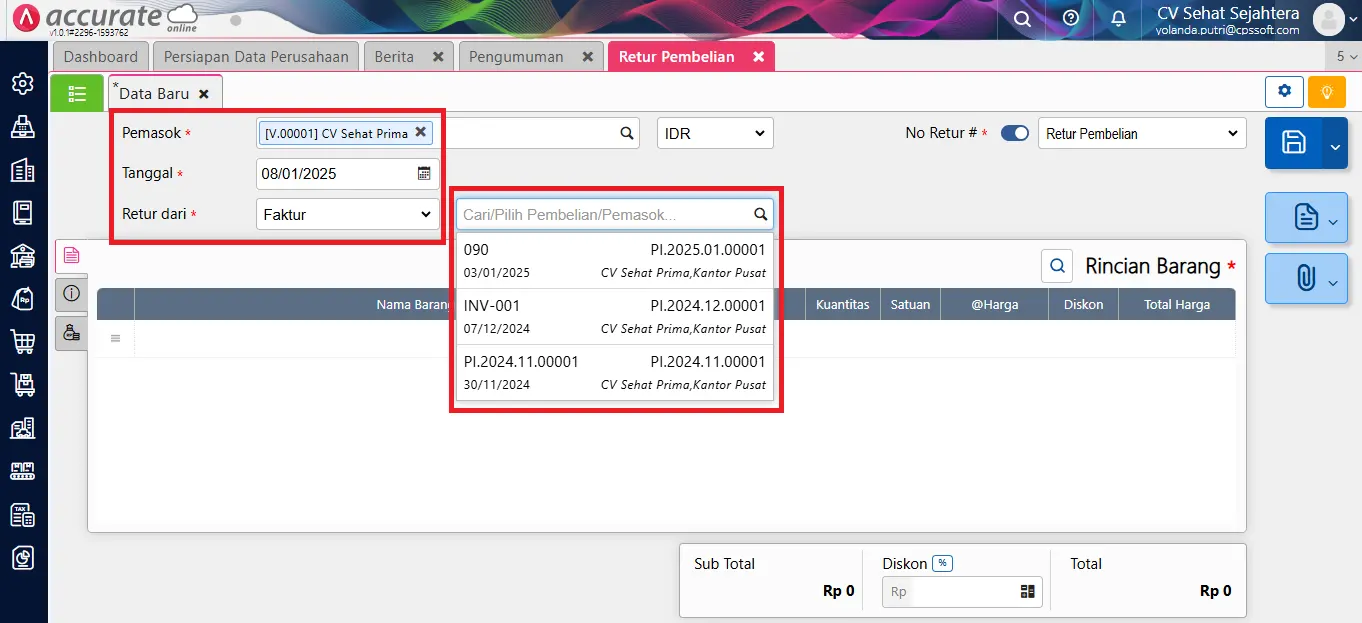Click the drag handle in the first item row
Viewport: 1362px width, 623px height.
115,339
